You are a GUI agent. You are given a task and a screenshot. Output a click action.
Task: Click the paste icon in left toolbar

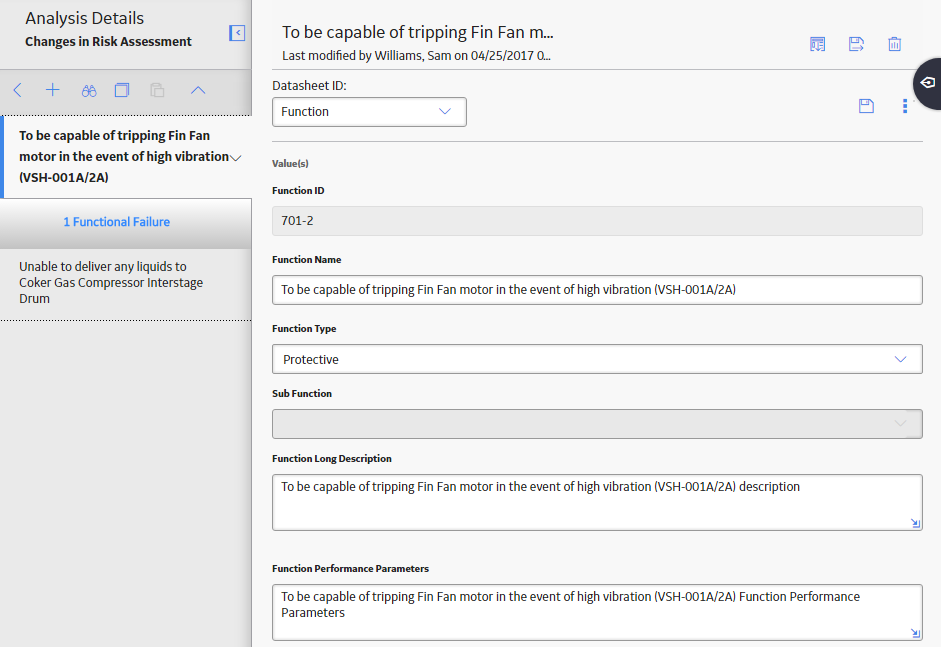pyautogui.click(x=157, y=91)
